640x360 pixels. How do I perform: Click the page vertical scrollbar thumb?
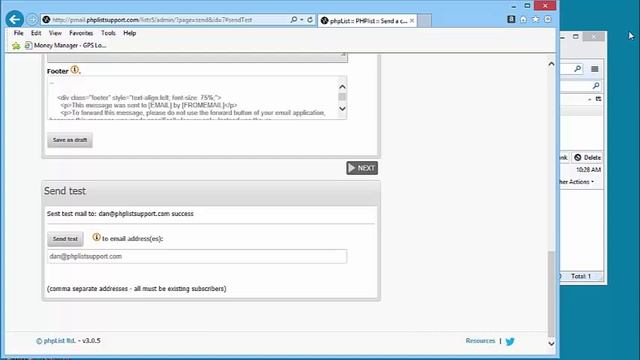[551, 294]
